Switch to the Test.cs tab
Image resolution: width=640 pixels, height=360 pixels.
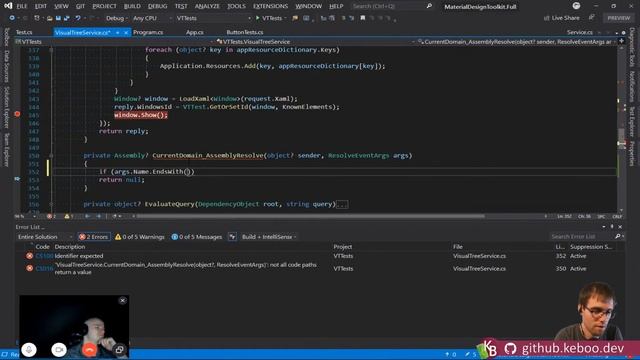pyautogui.click(x=24, y=32)
